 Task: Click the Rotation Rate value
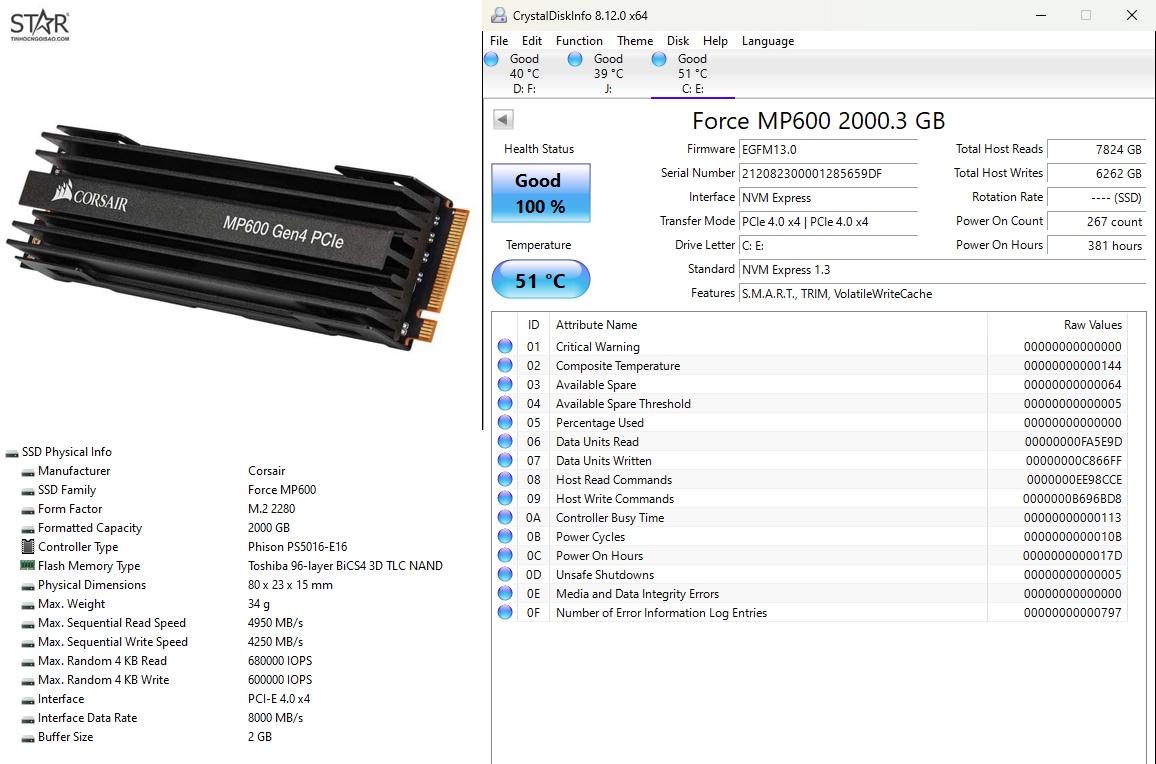(1097, 198)
